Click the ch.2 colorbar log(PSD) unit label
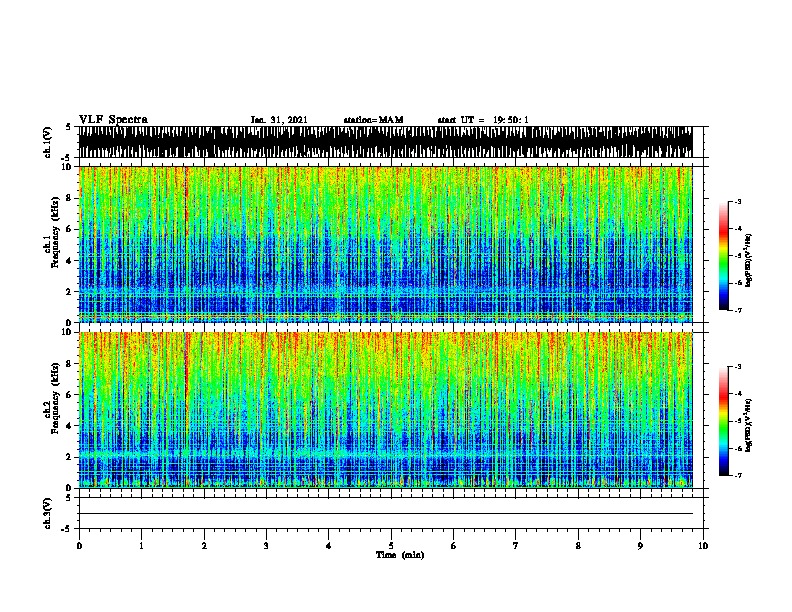Image resolution: width=792 pixels, height=612 pixels. pos(749,425)
